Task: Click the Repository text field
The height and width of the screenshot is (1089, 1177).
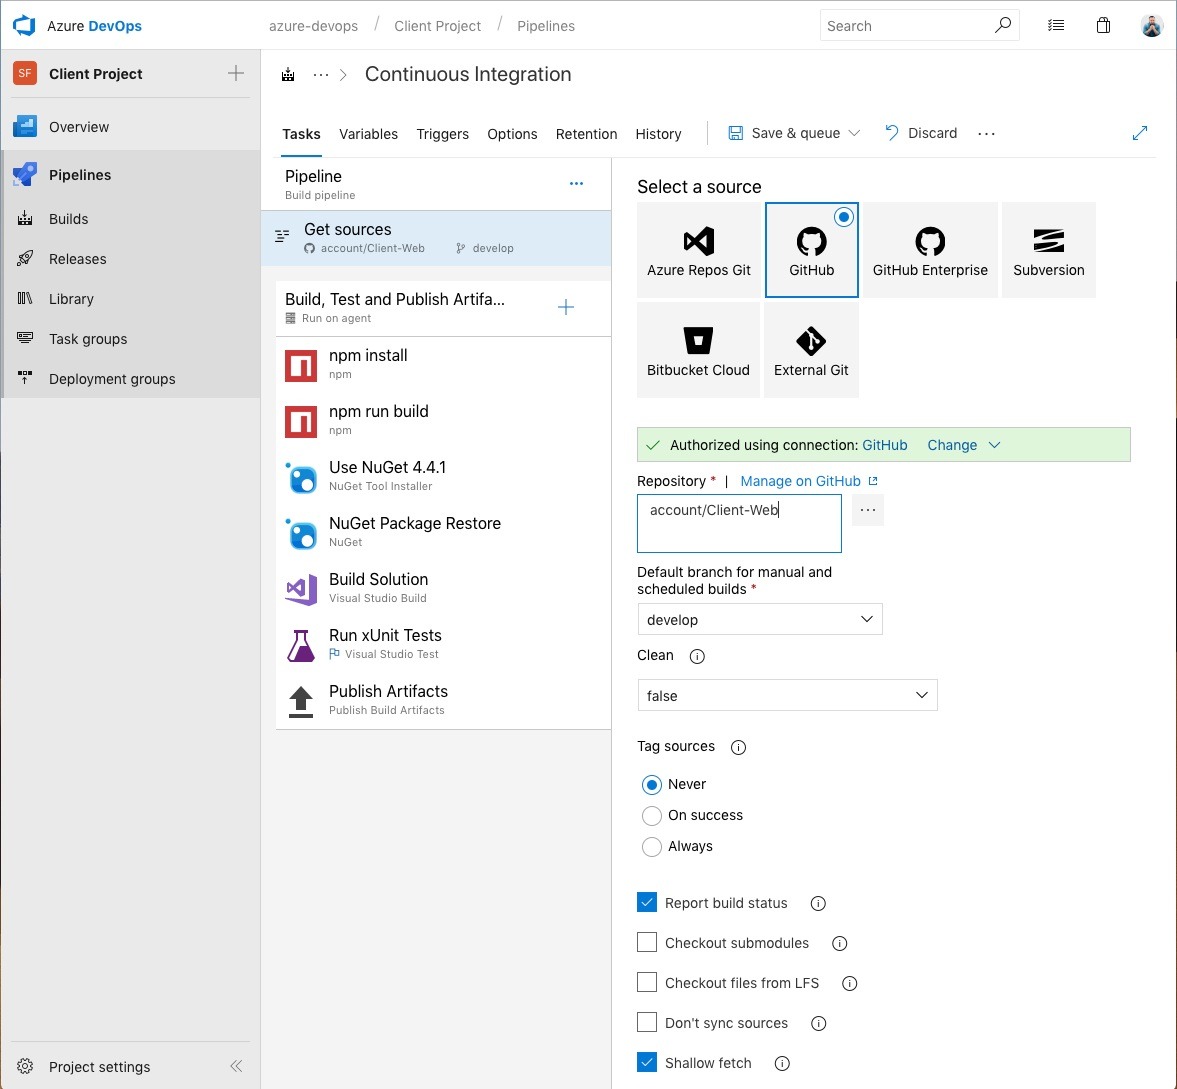Action: coord(739,523)
